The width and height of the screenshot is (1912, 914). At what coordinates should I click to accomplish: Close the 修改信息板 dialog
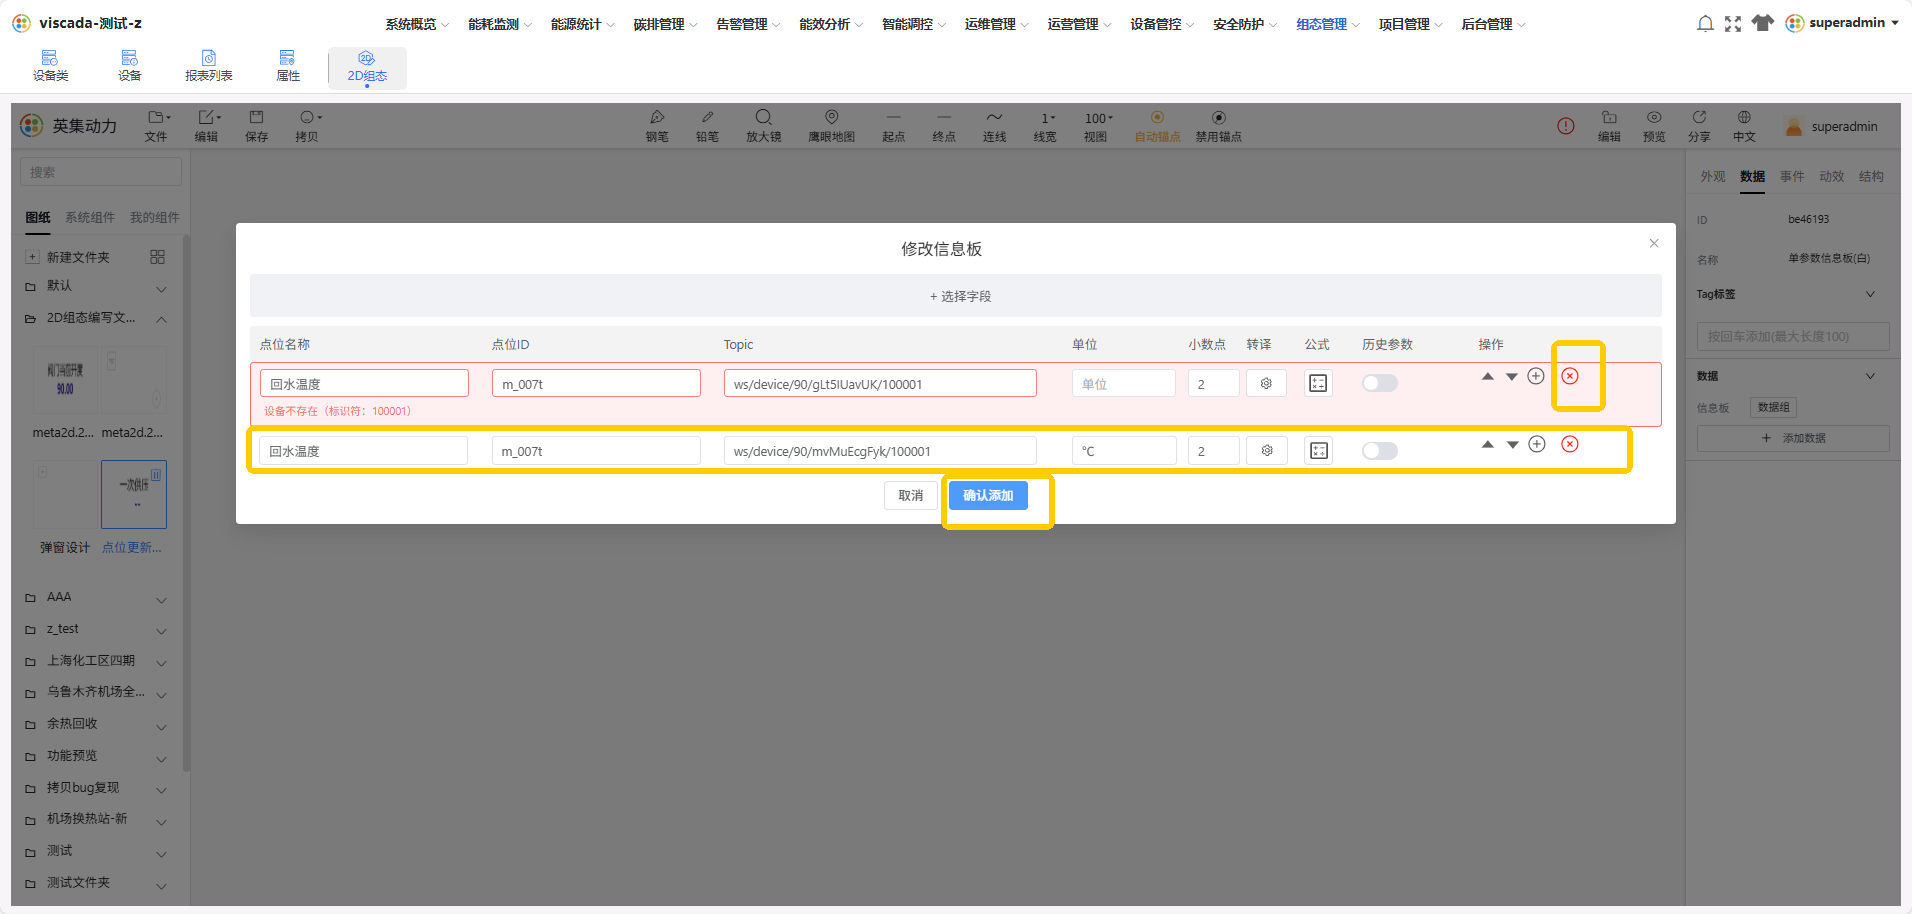[1654, 243]
